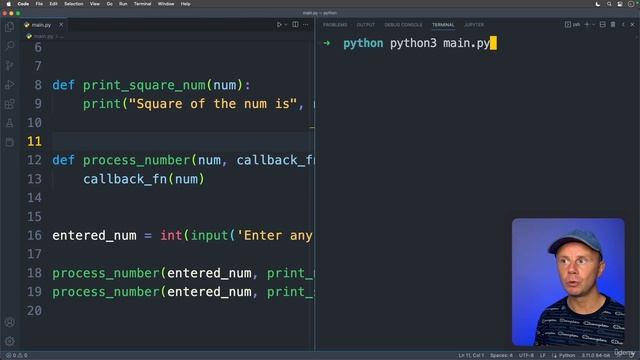
Task: Open the Edit menu
Action: click(53, 4)
